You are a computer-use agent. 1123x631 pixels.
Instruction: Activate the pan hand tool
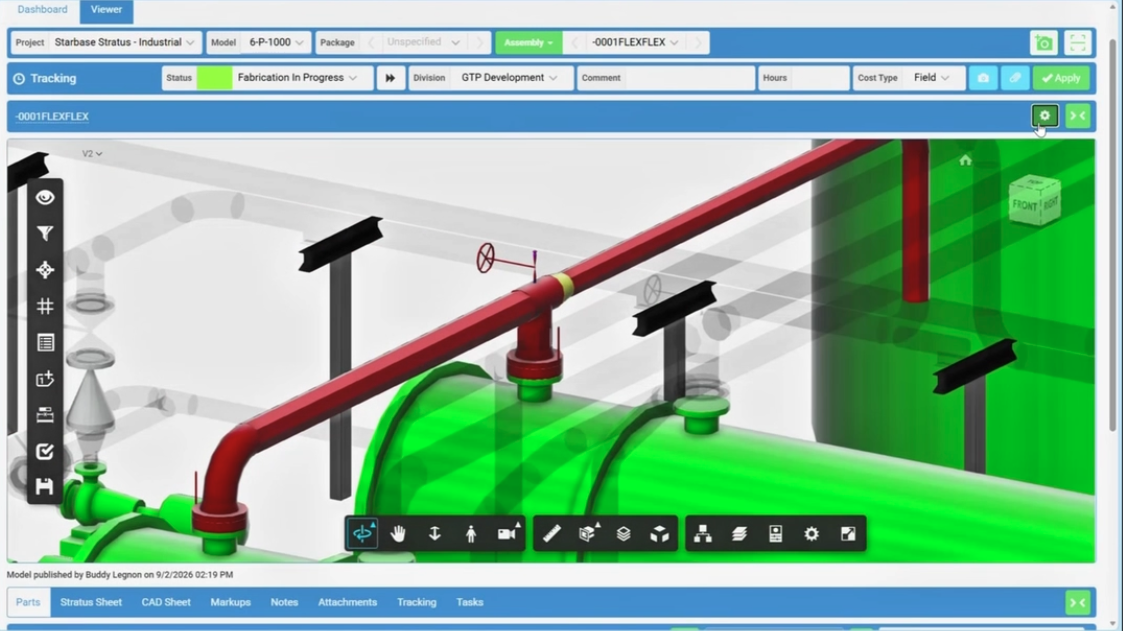398,534
